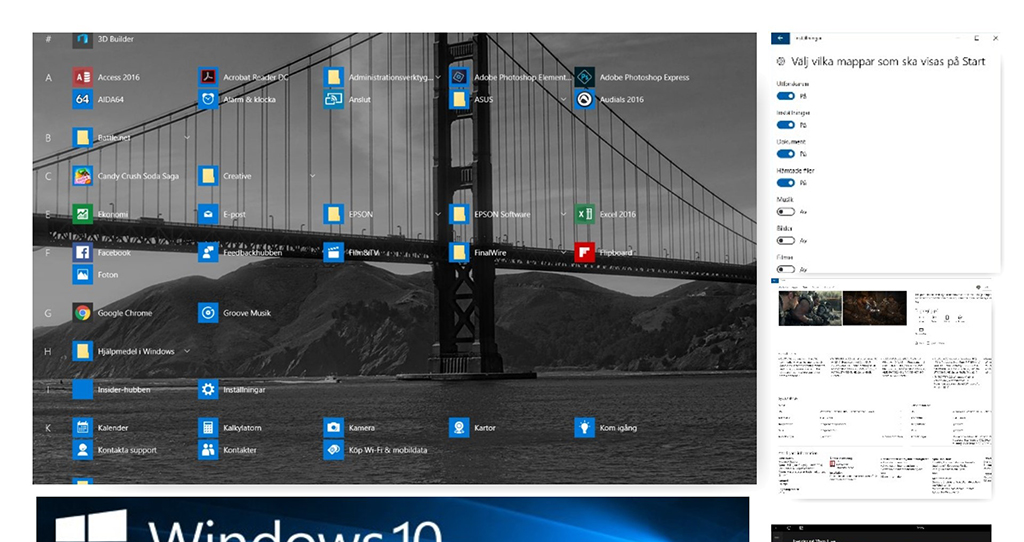
Task: Open AIDA64 app
Action: click(x=98, y=99)
